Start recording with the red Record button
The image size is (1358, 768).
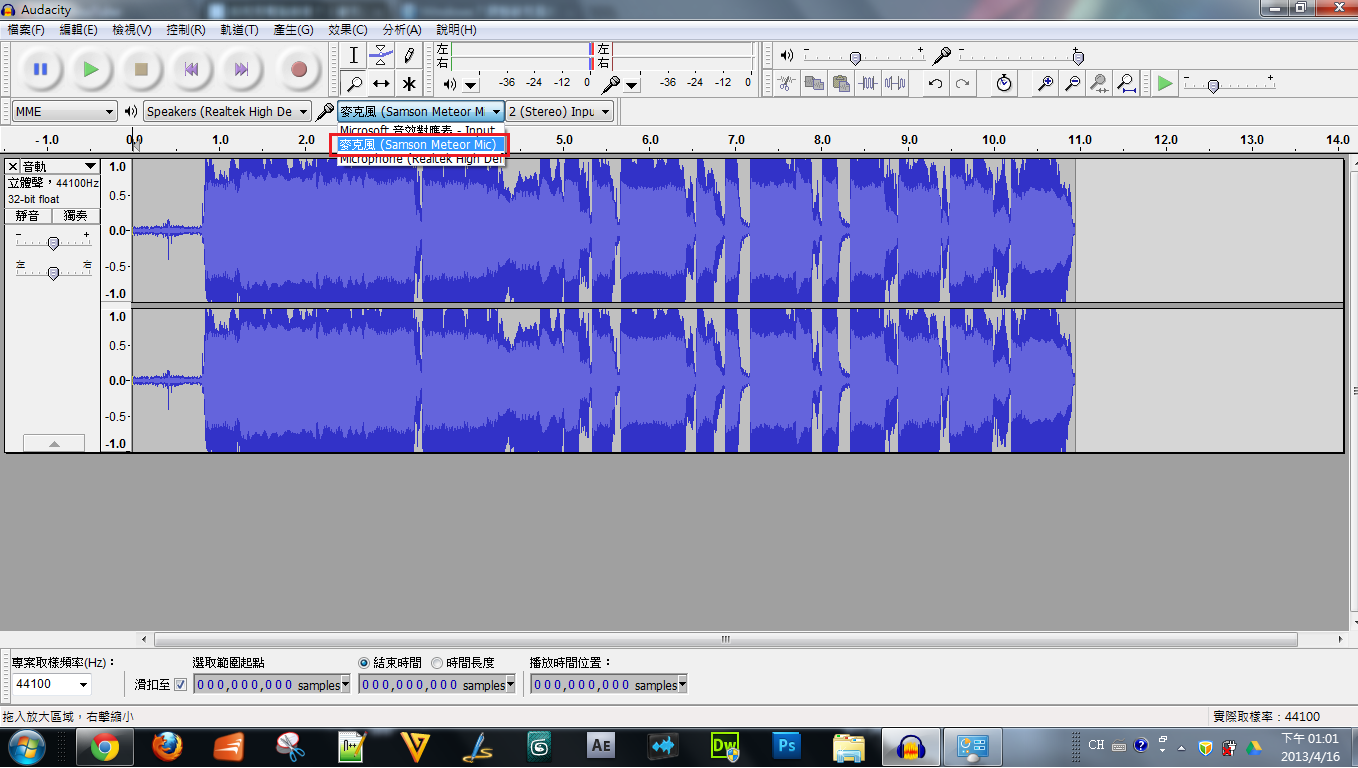click(298, 69)
